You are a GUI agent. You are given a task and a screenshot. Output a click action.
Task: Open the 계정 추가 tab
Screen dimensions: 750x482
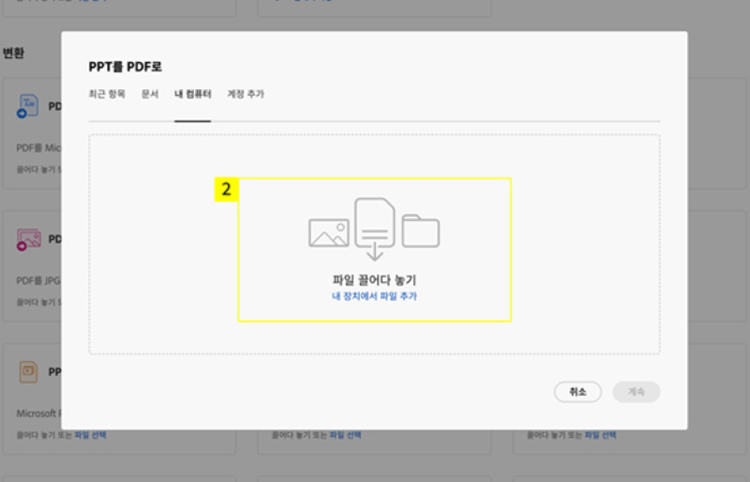[x=245, y=94]
